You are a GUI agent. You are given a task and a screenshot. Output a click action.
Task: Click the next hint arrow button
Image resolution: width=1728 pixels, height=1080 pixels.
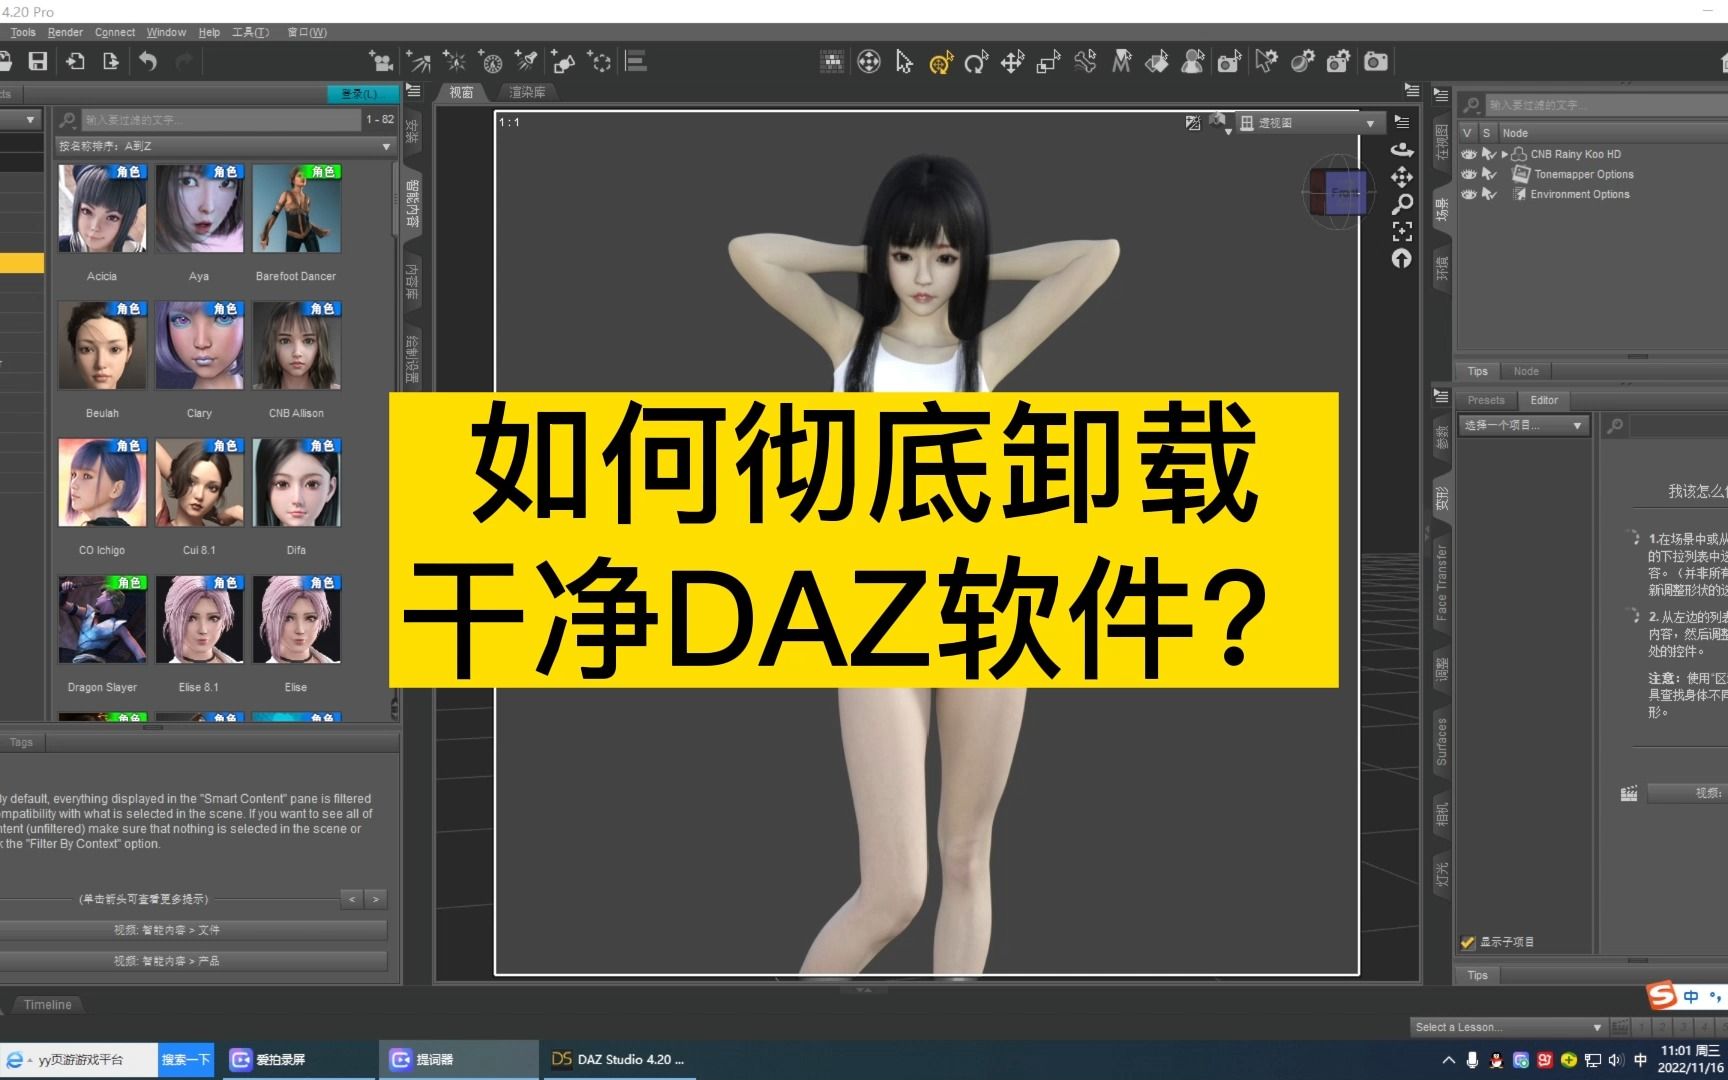click(x=375, y=899)
